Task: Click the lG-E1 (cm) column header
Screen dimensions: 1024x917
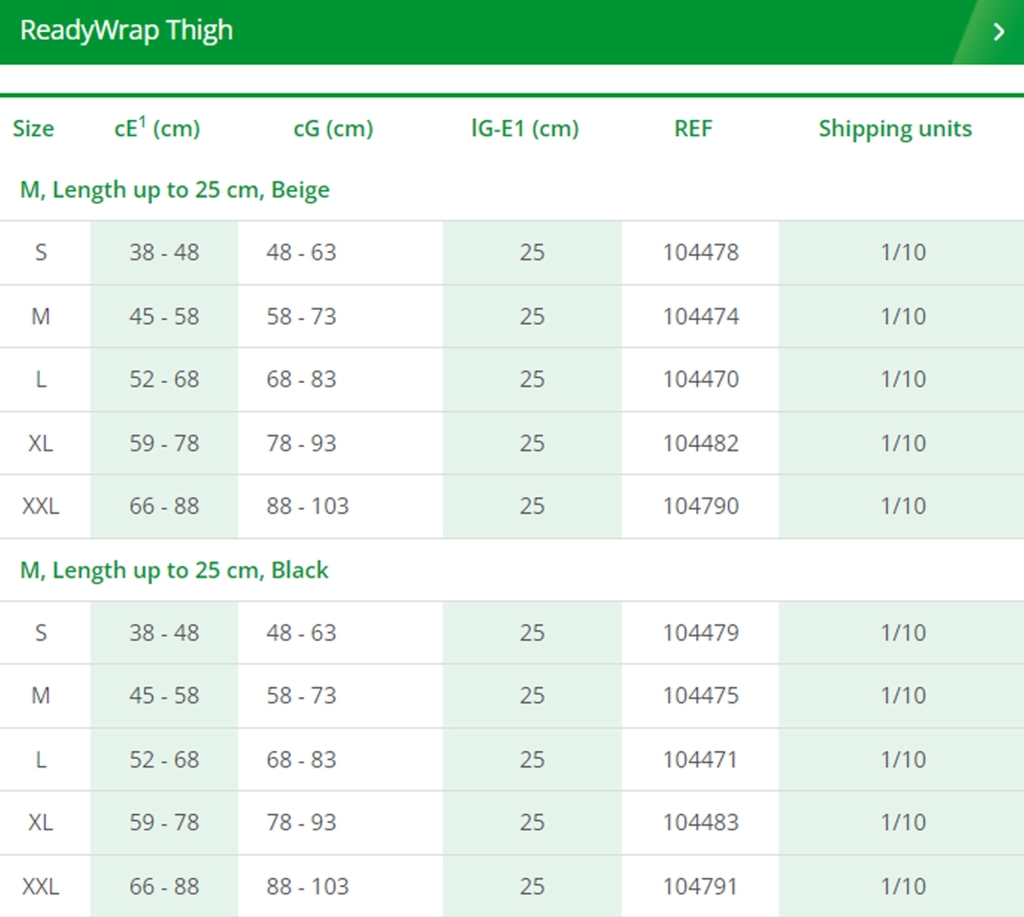Action: pyautogui.click(x=525, y=129)
